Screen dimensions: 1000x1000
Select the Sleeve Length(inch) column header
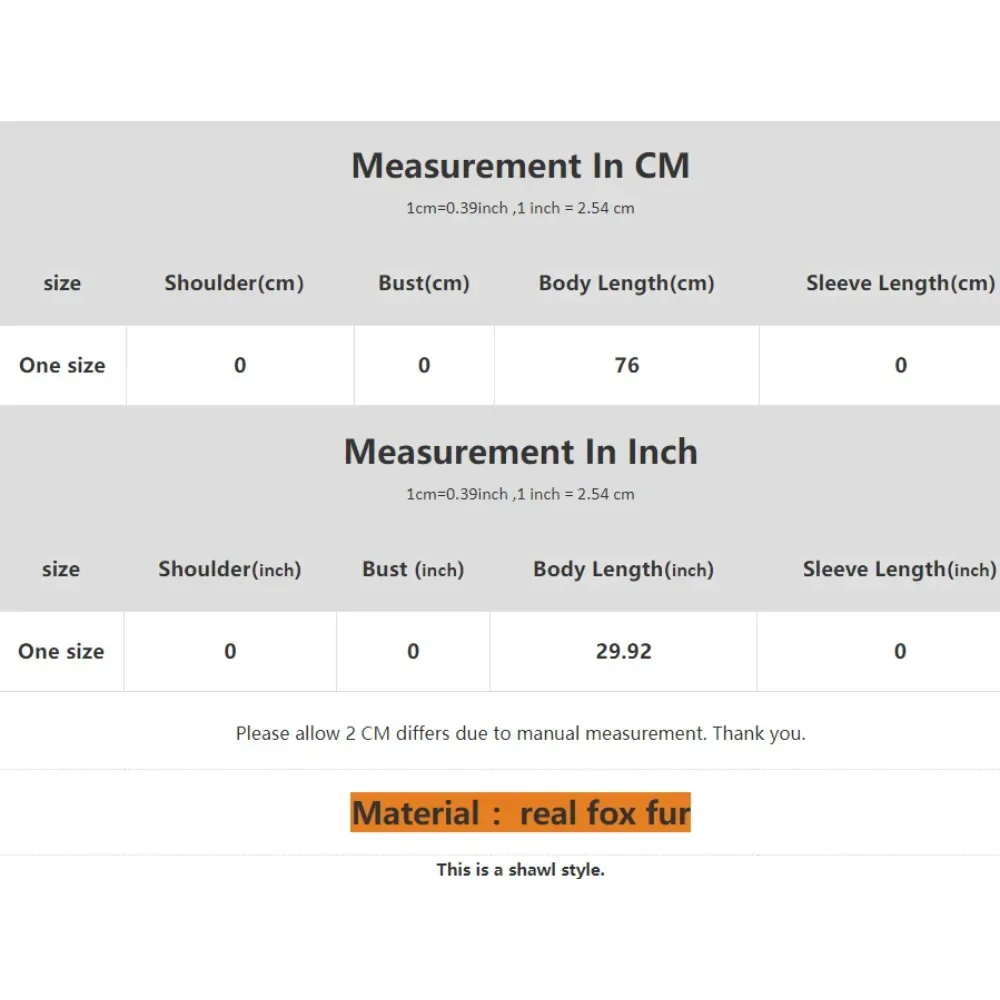[899, 569]
